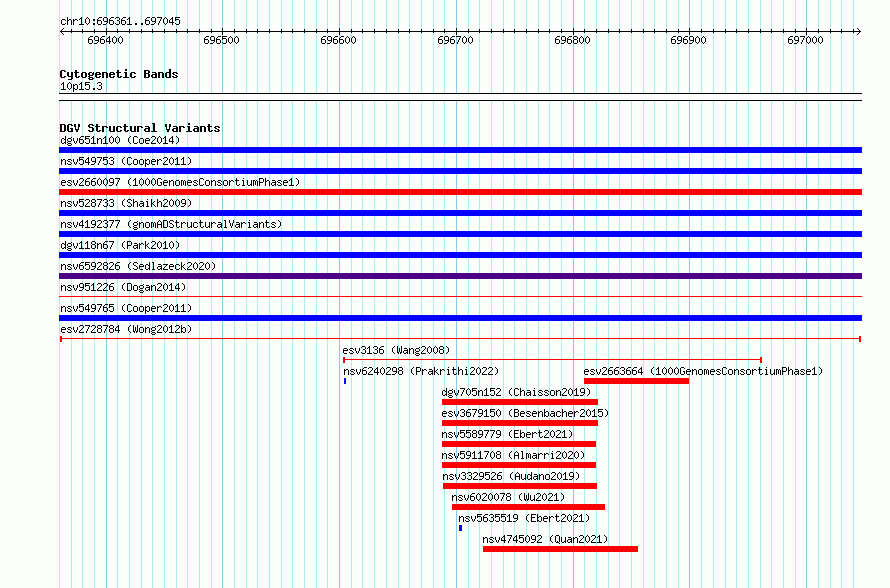Click the 697000 ruler coordinate

pyautogui.click(x=805, y=40)
